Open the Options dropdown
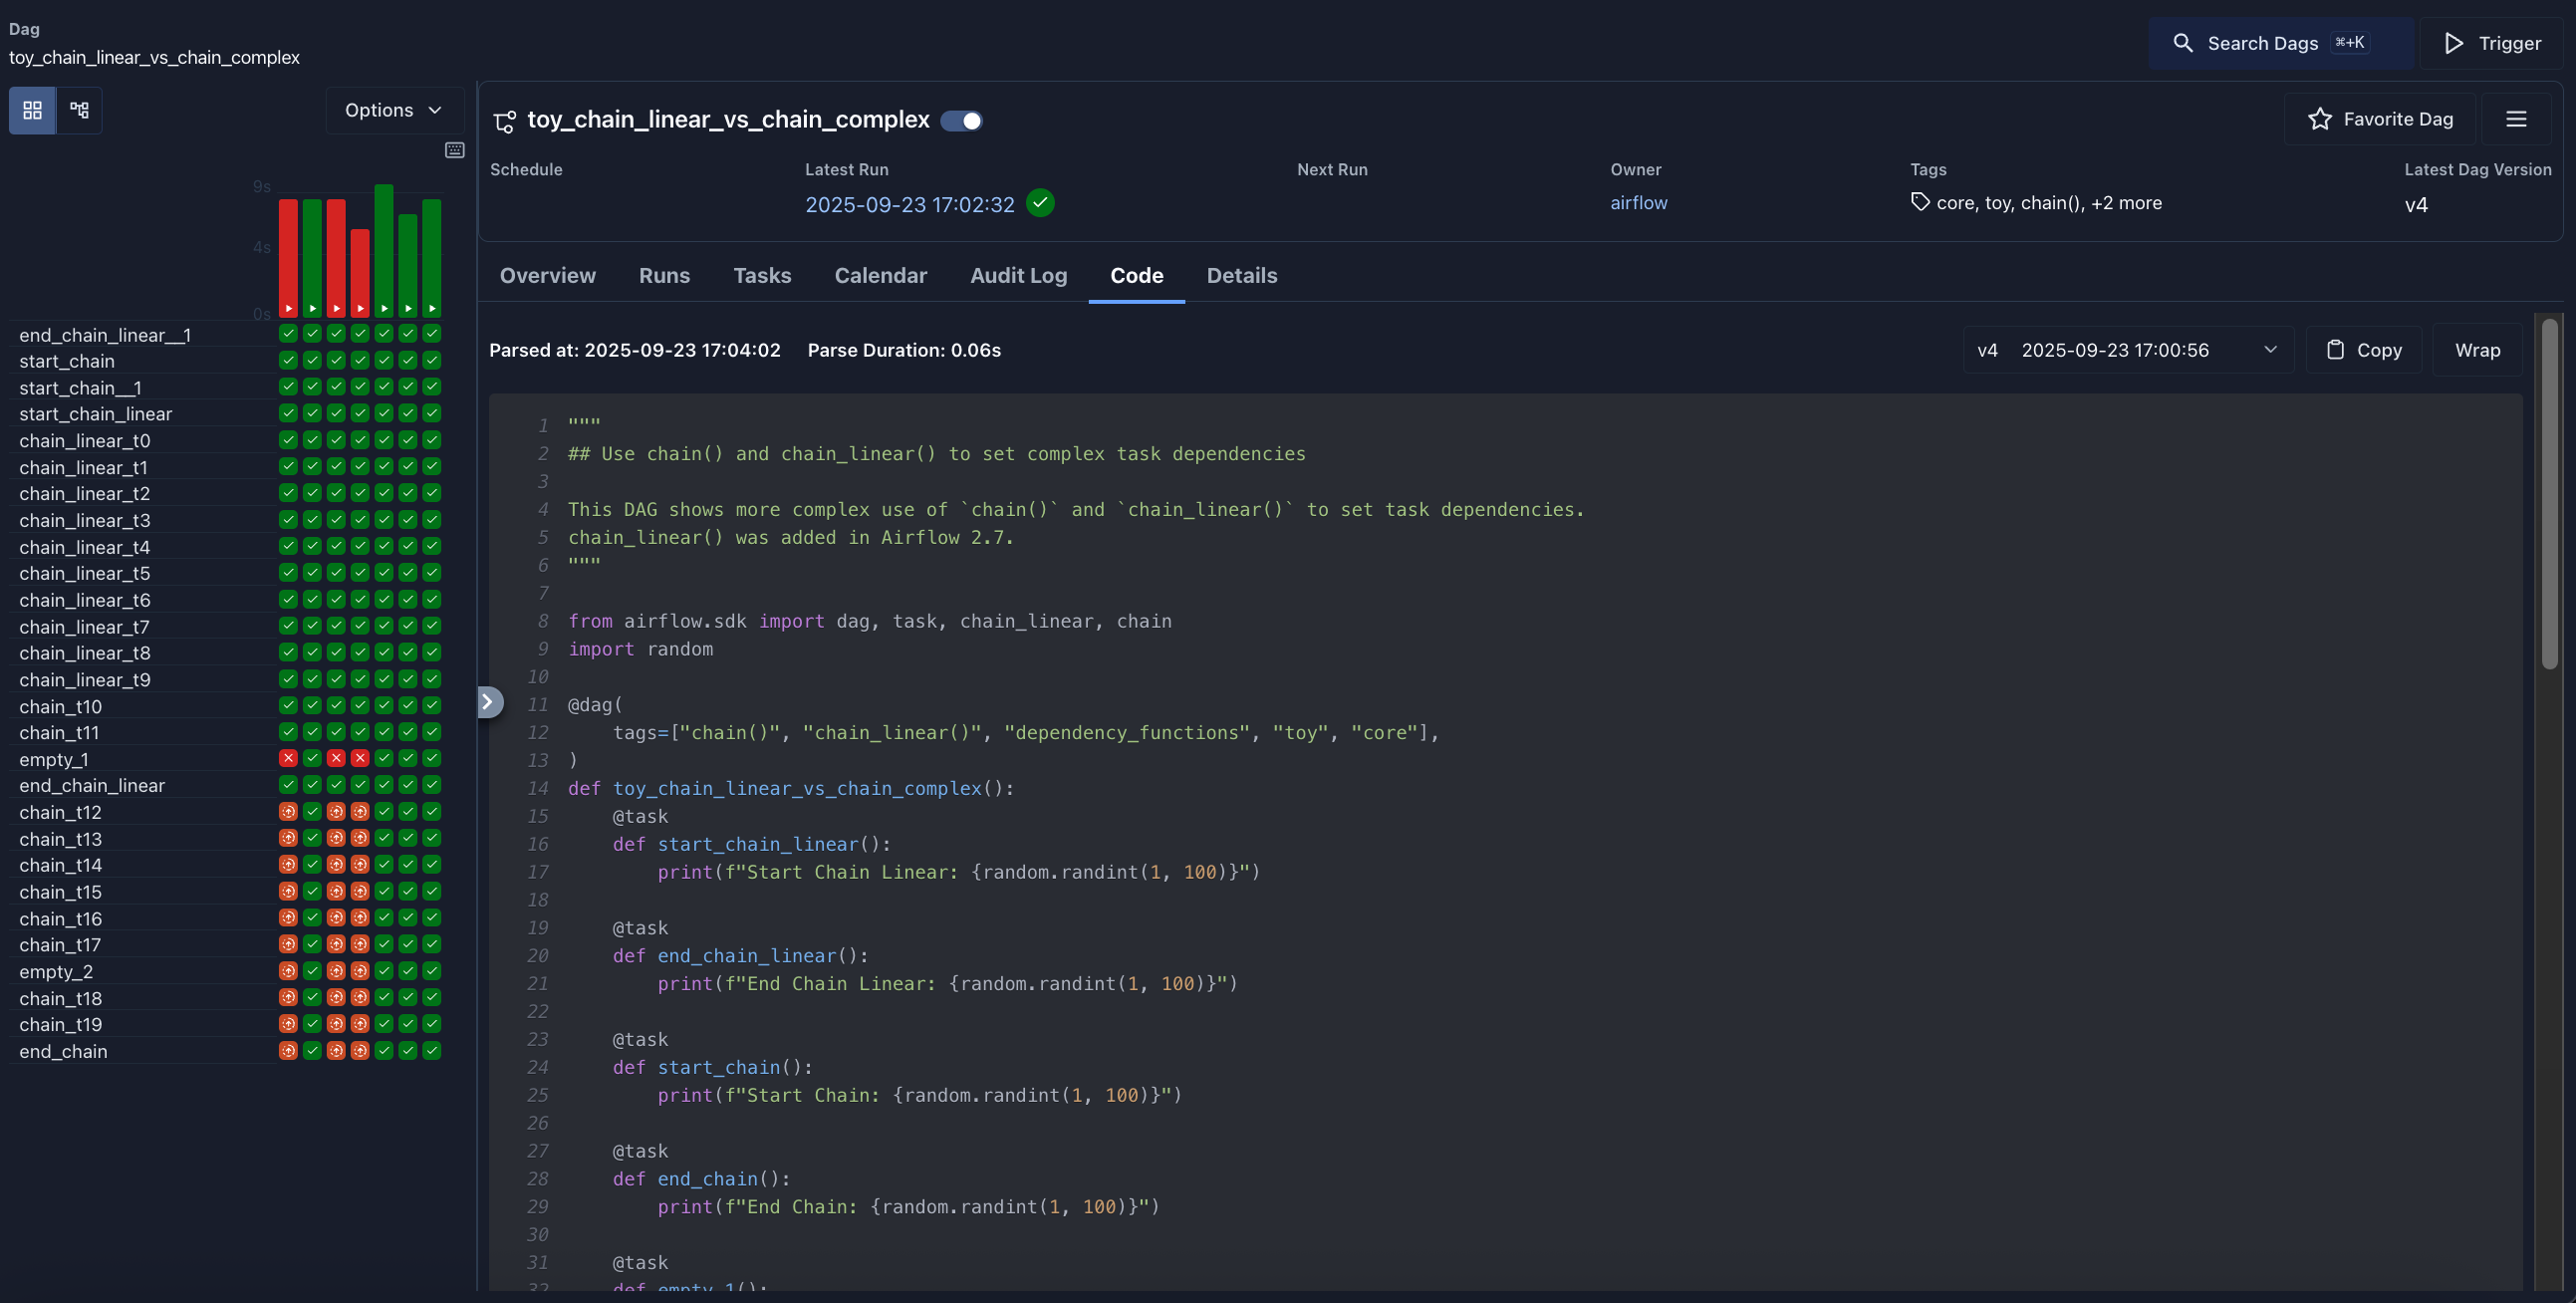2576x1303 pixels. click(x=392, y=110)
